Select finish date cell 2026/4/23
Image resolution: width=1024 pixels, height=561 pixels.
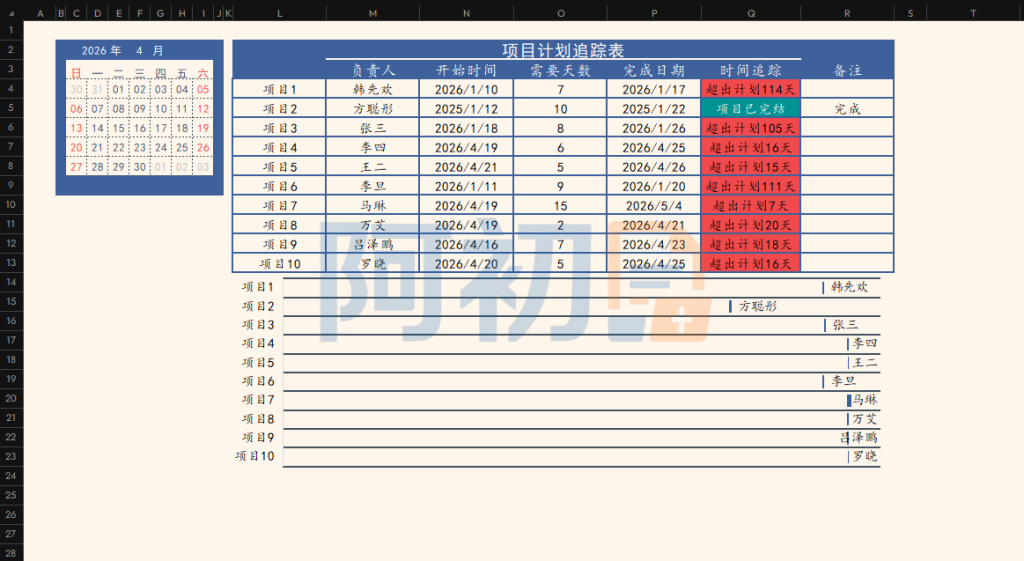(x=654, y=245)
